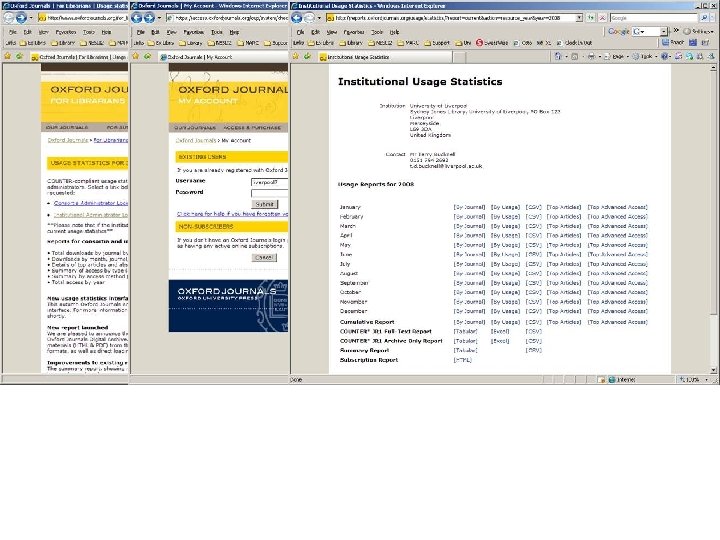The image size is (720, 540).
Task: Click Subscription Report HTML link
Action: [462, 360]
